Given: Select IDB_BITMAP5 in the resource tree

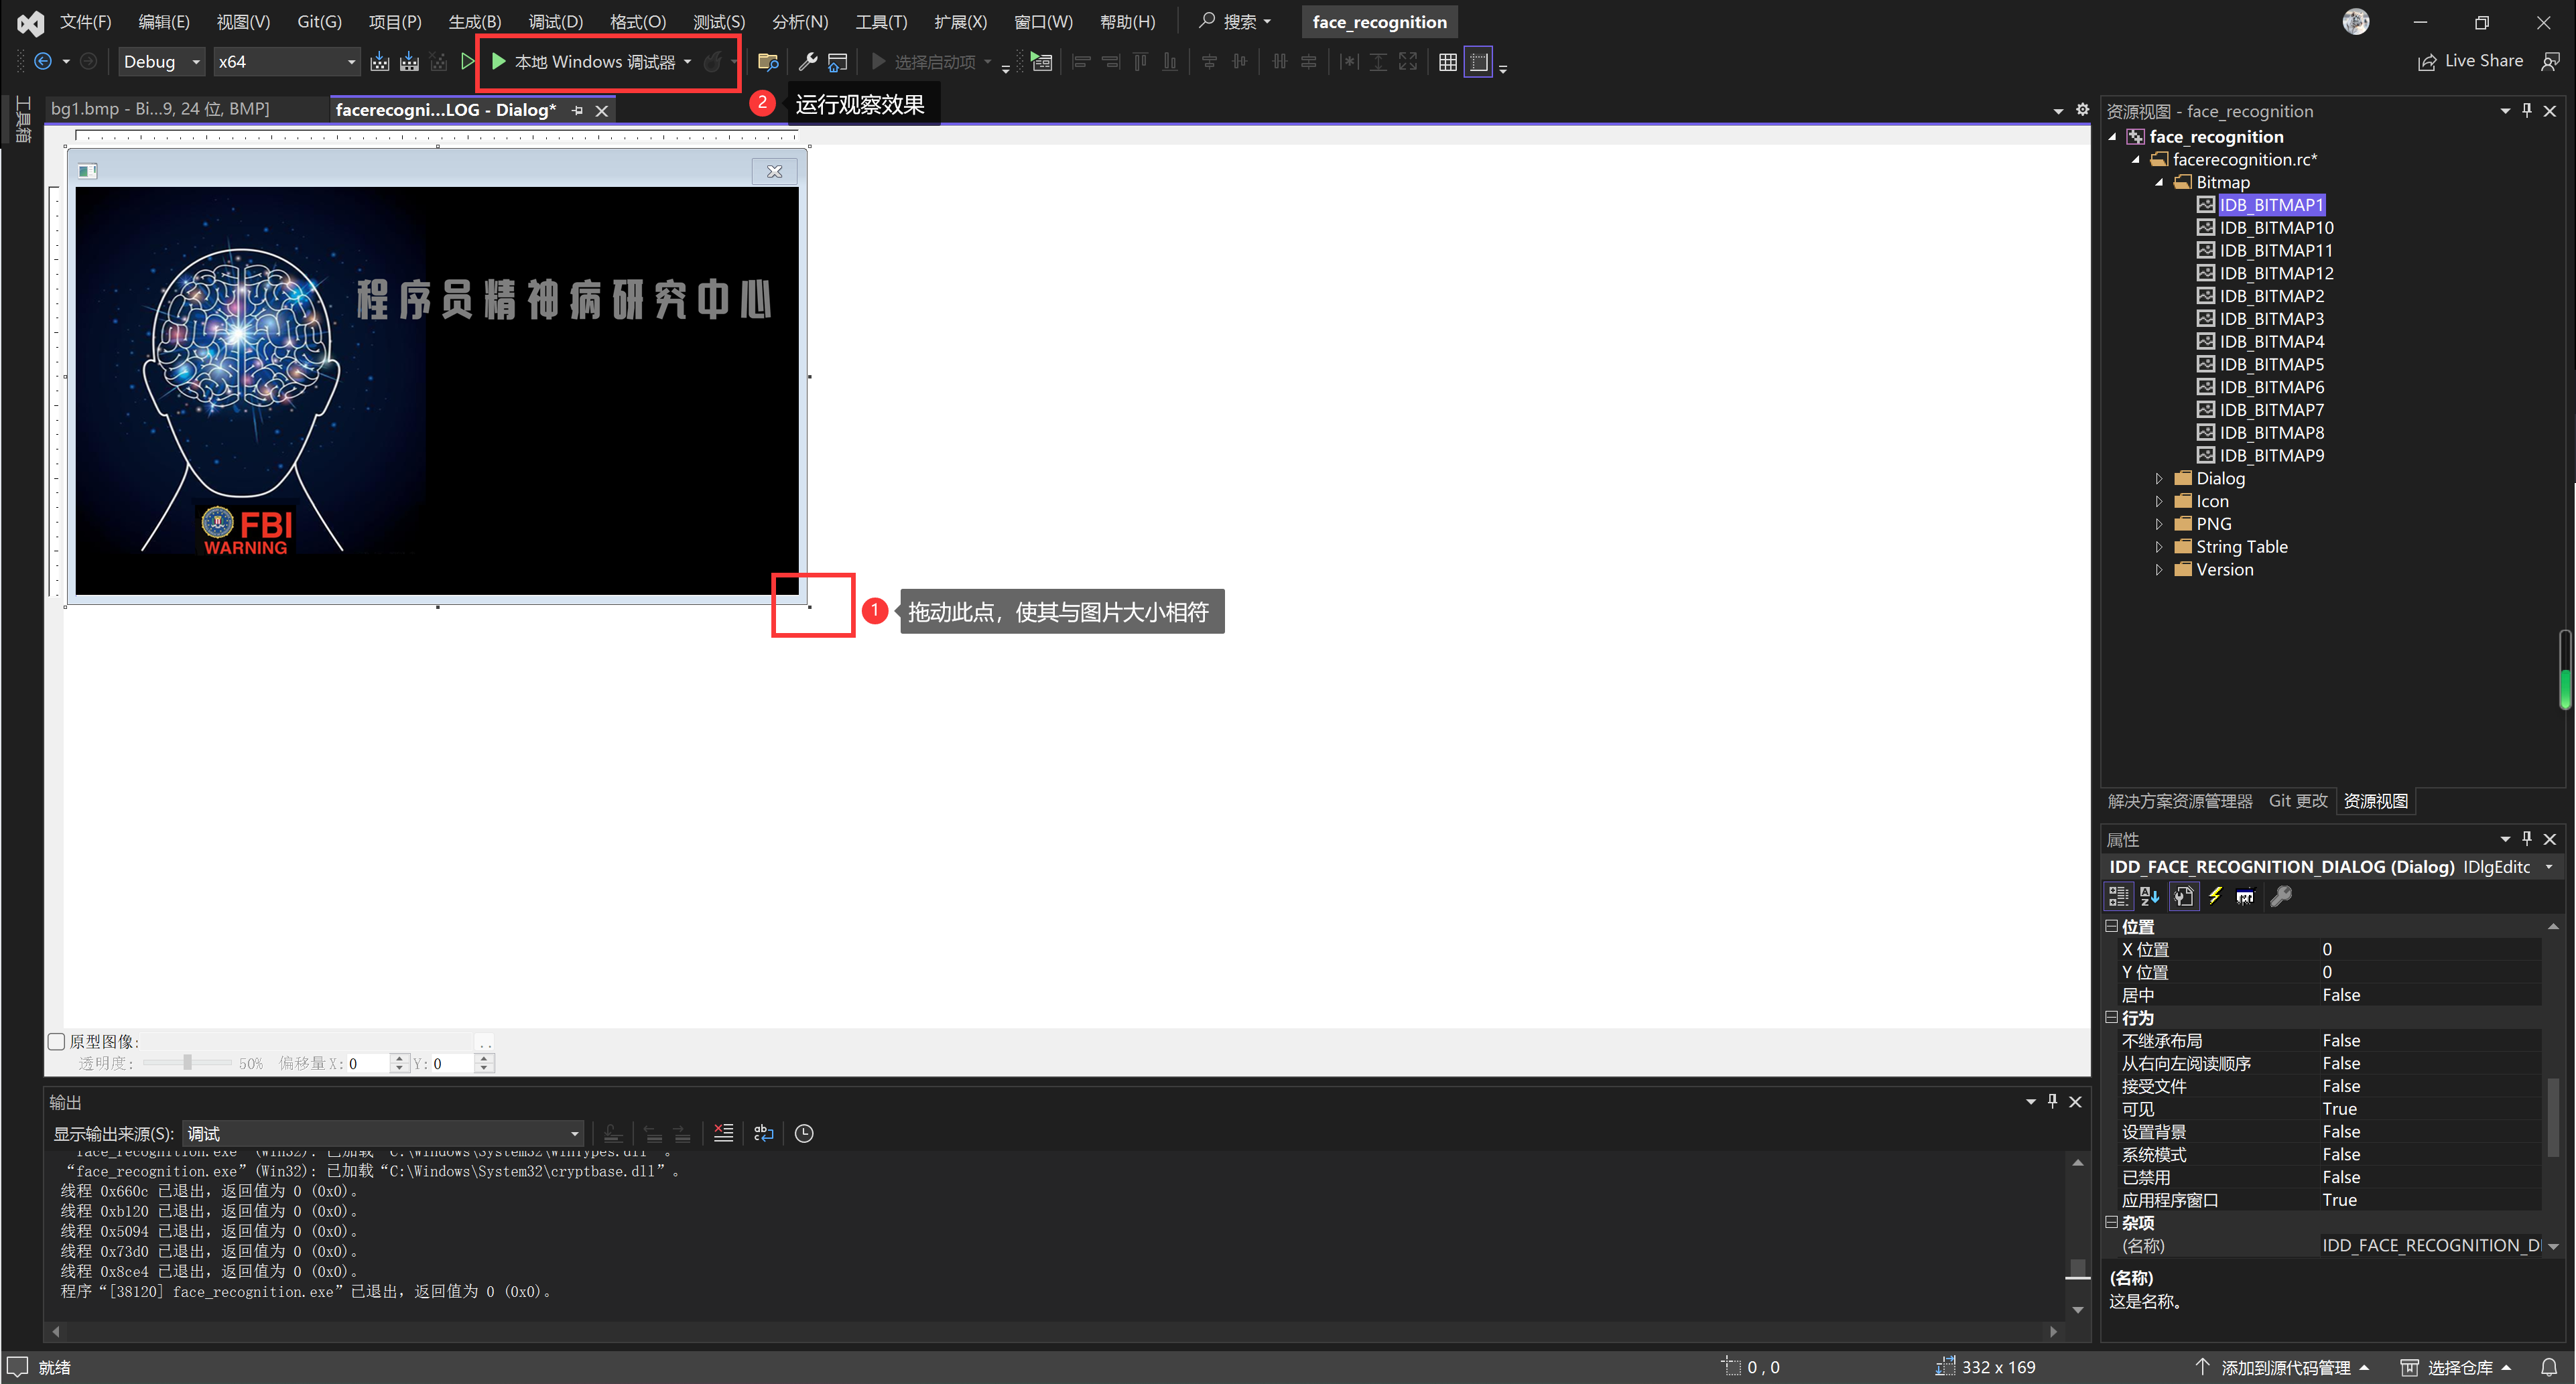Looking at the screenshot, I should pos(2271,364).
